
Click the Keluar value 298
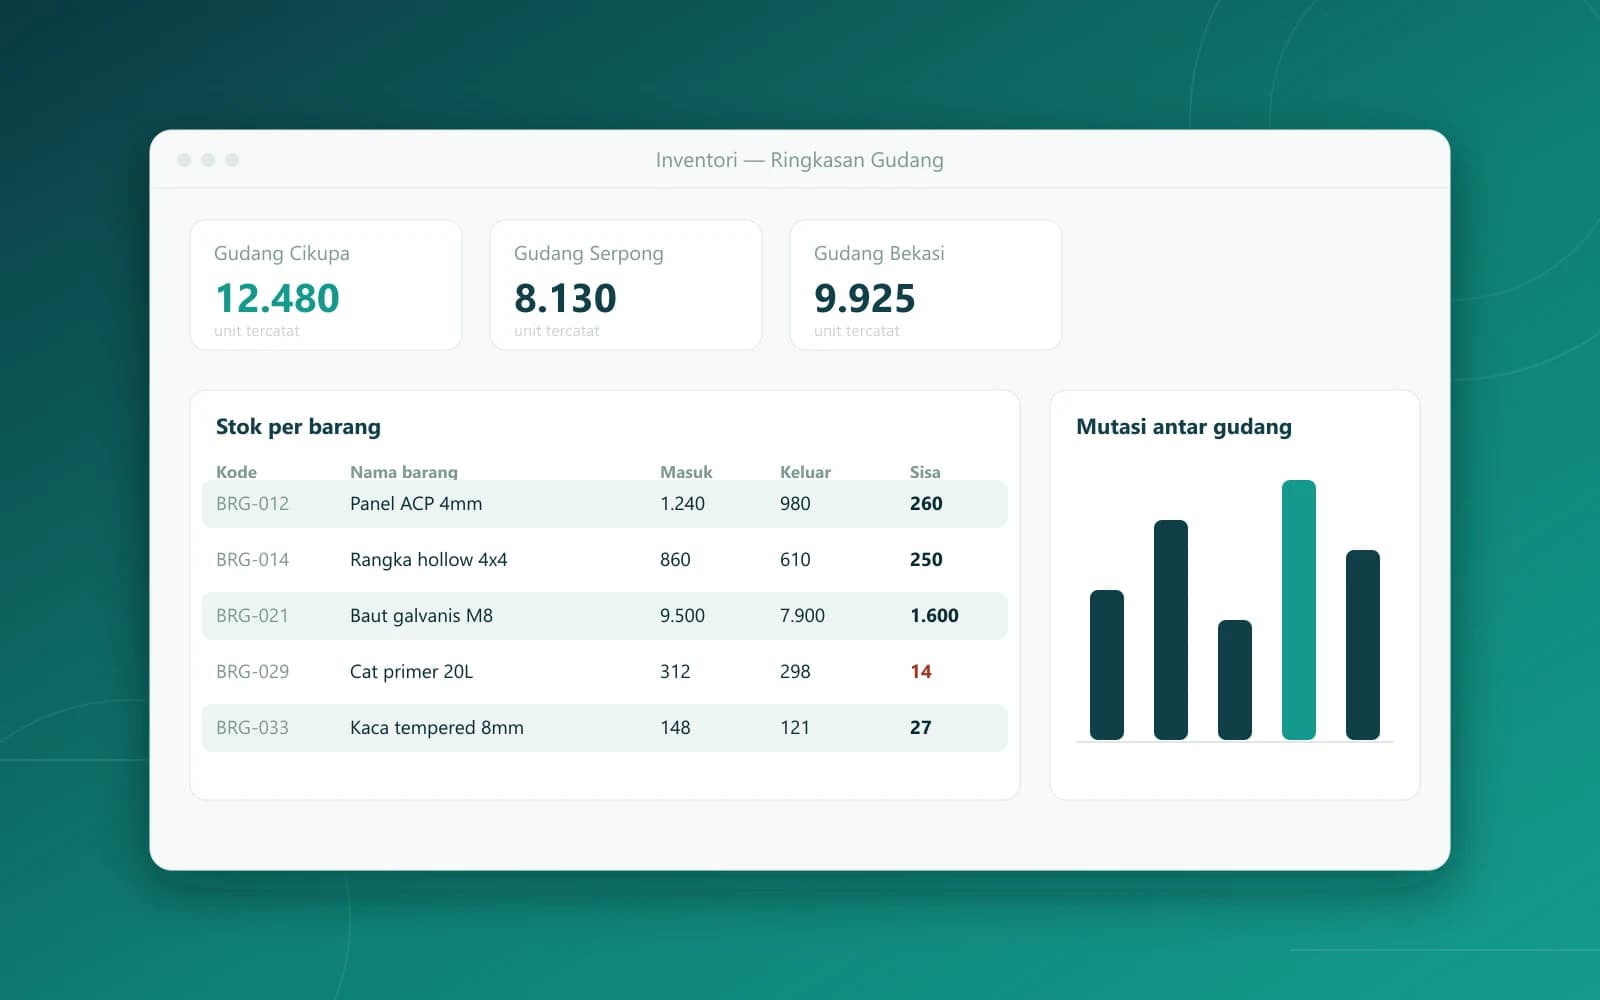795,672
